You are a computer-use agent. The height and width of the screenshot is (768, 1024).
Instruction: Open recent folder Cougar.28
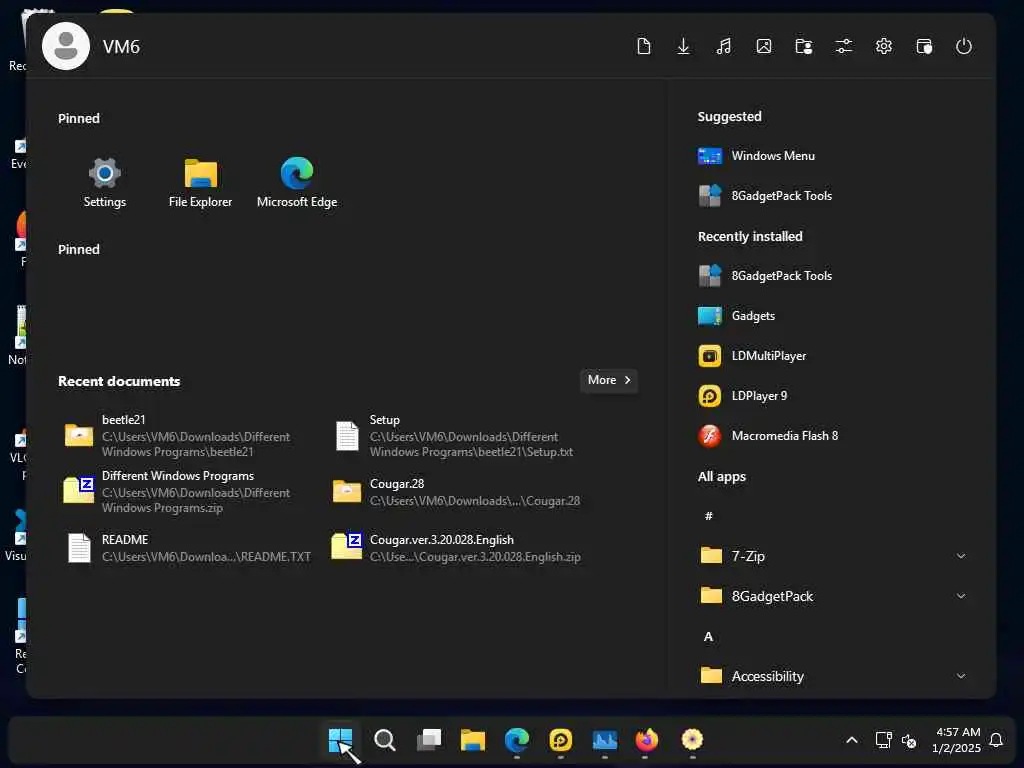(x=457, y=492)
